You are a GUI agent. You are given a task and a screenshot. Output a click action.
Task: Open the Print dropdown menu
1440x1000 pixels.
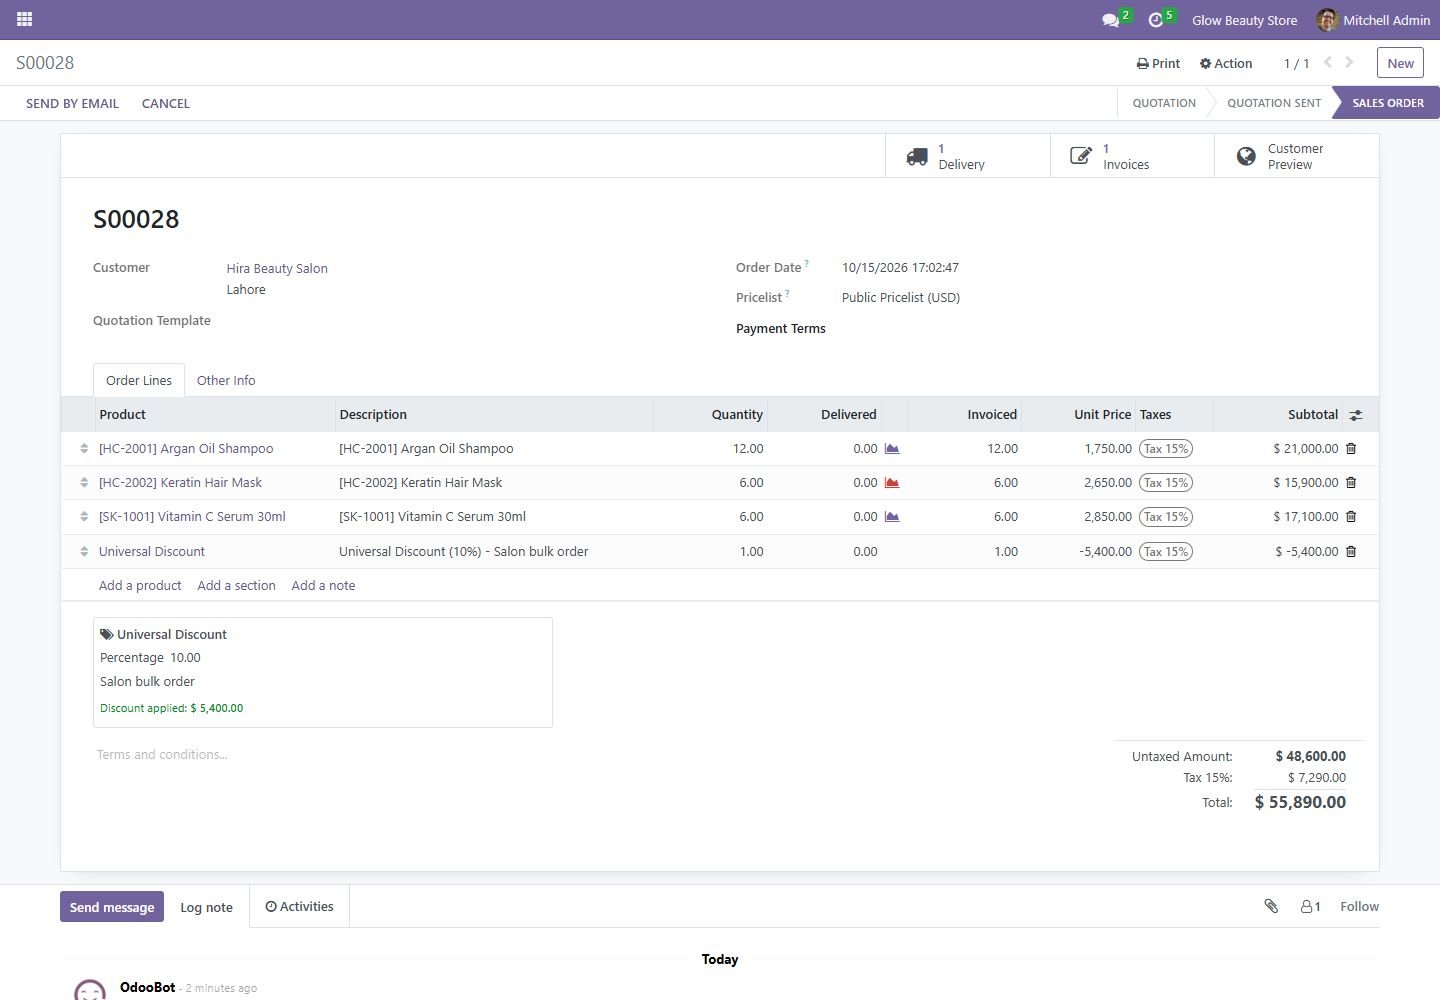[x=1158, y=63]
